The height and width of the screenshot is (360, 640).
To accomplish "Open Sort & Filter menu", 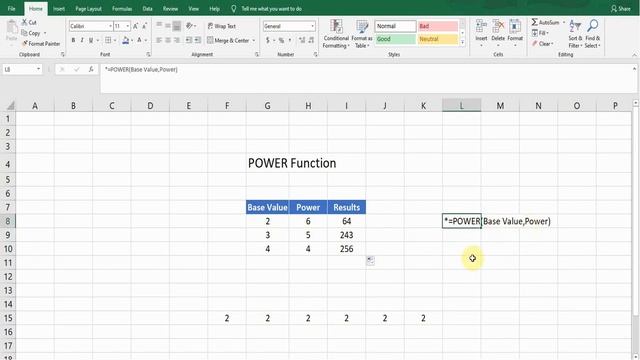I will coord(575,34).
